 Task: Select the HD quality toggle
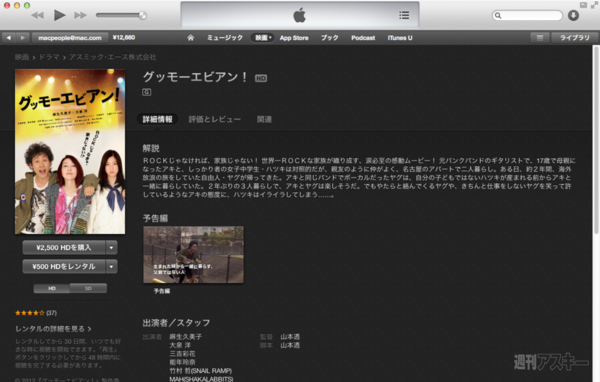[x=52, y=288]
